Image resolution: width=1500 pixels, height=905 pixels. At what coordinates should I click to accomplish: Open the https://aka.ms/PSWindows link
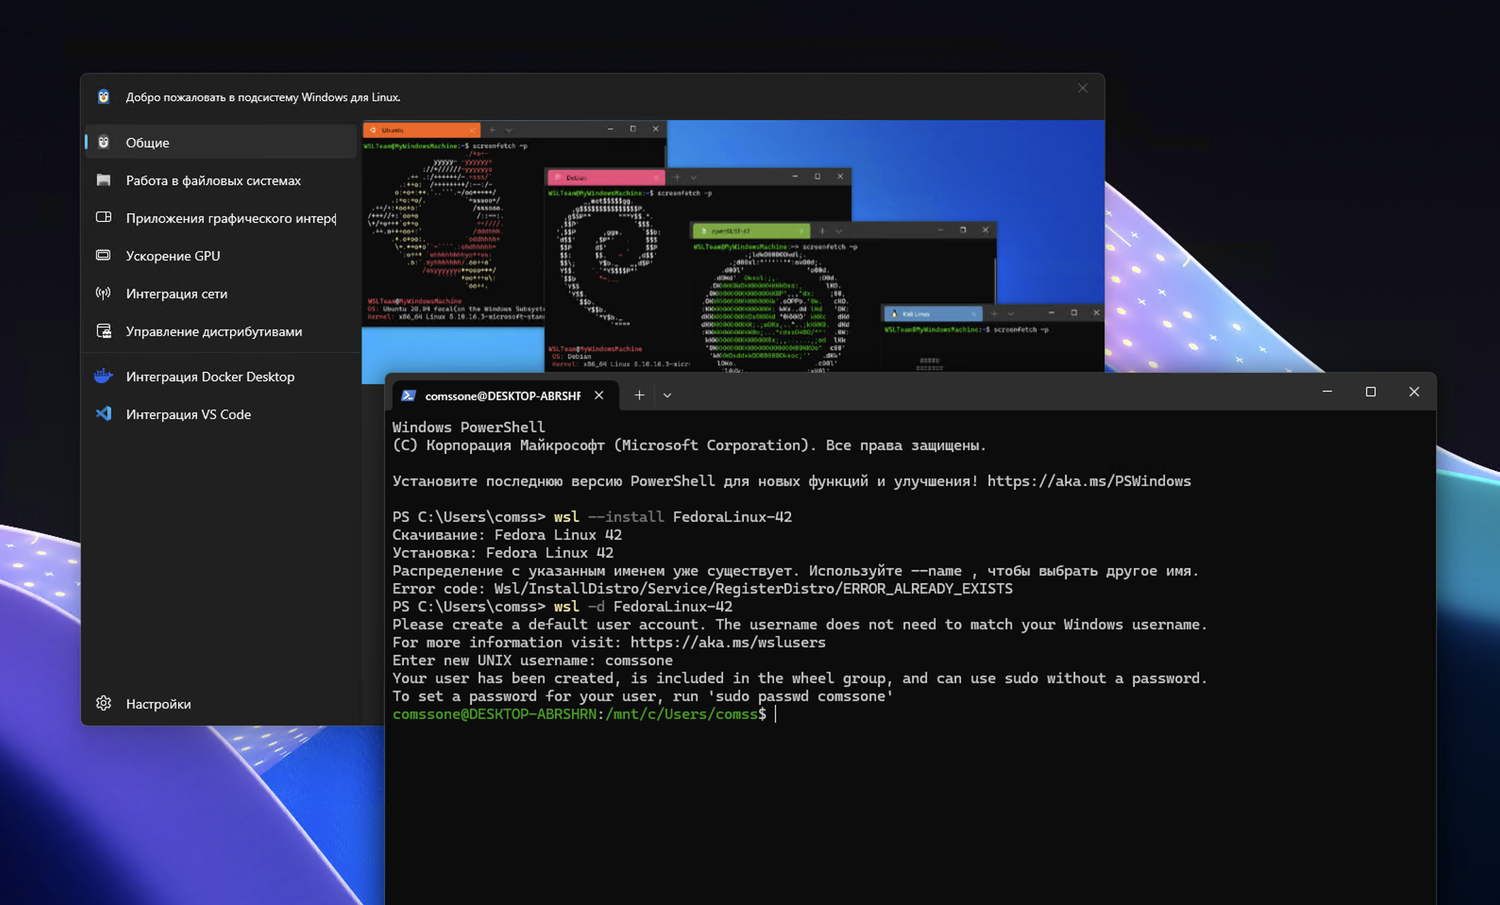point(1089,481)
